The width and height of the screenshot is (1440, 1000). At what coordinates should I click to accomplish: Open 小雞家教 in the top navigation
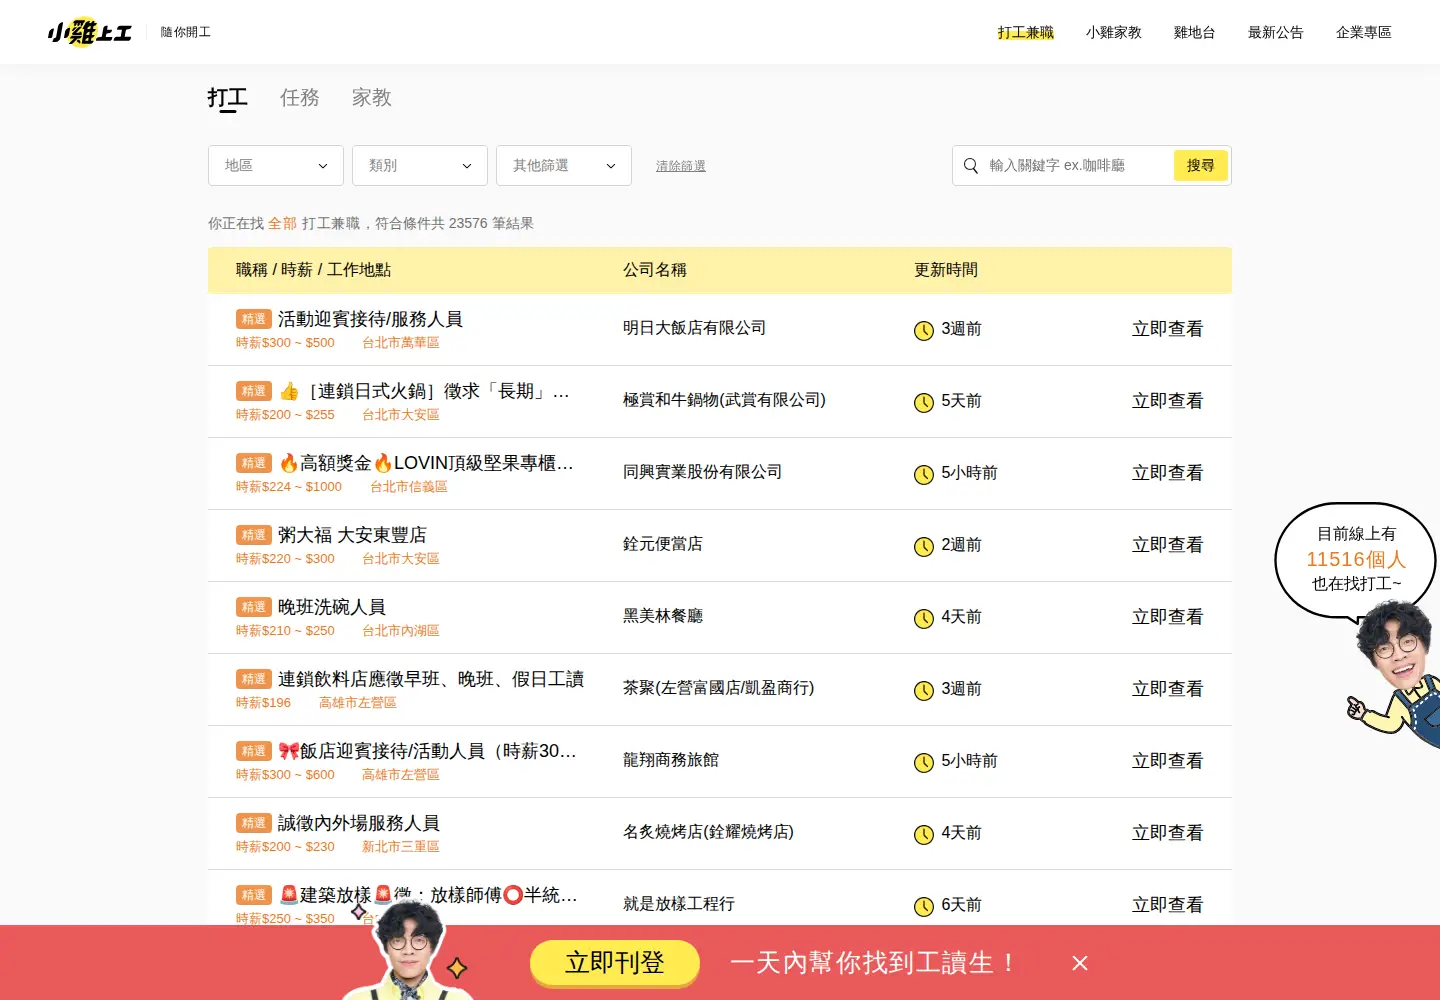[x=1114, y=32]
